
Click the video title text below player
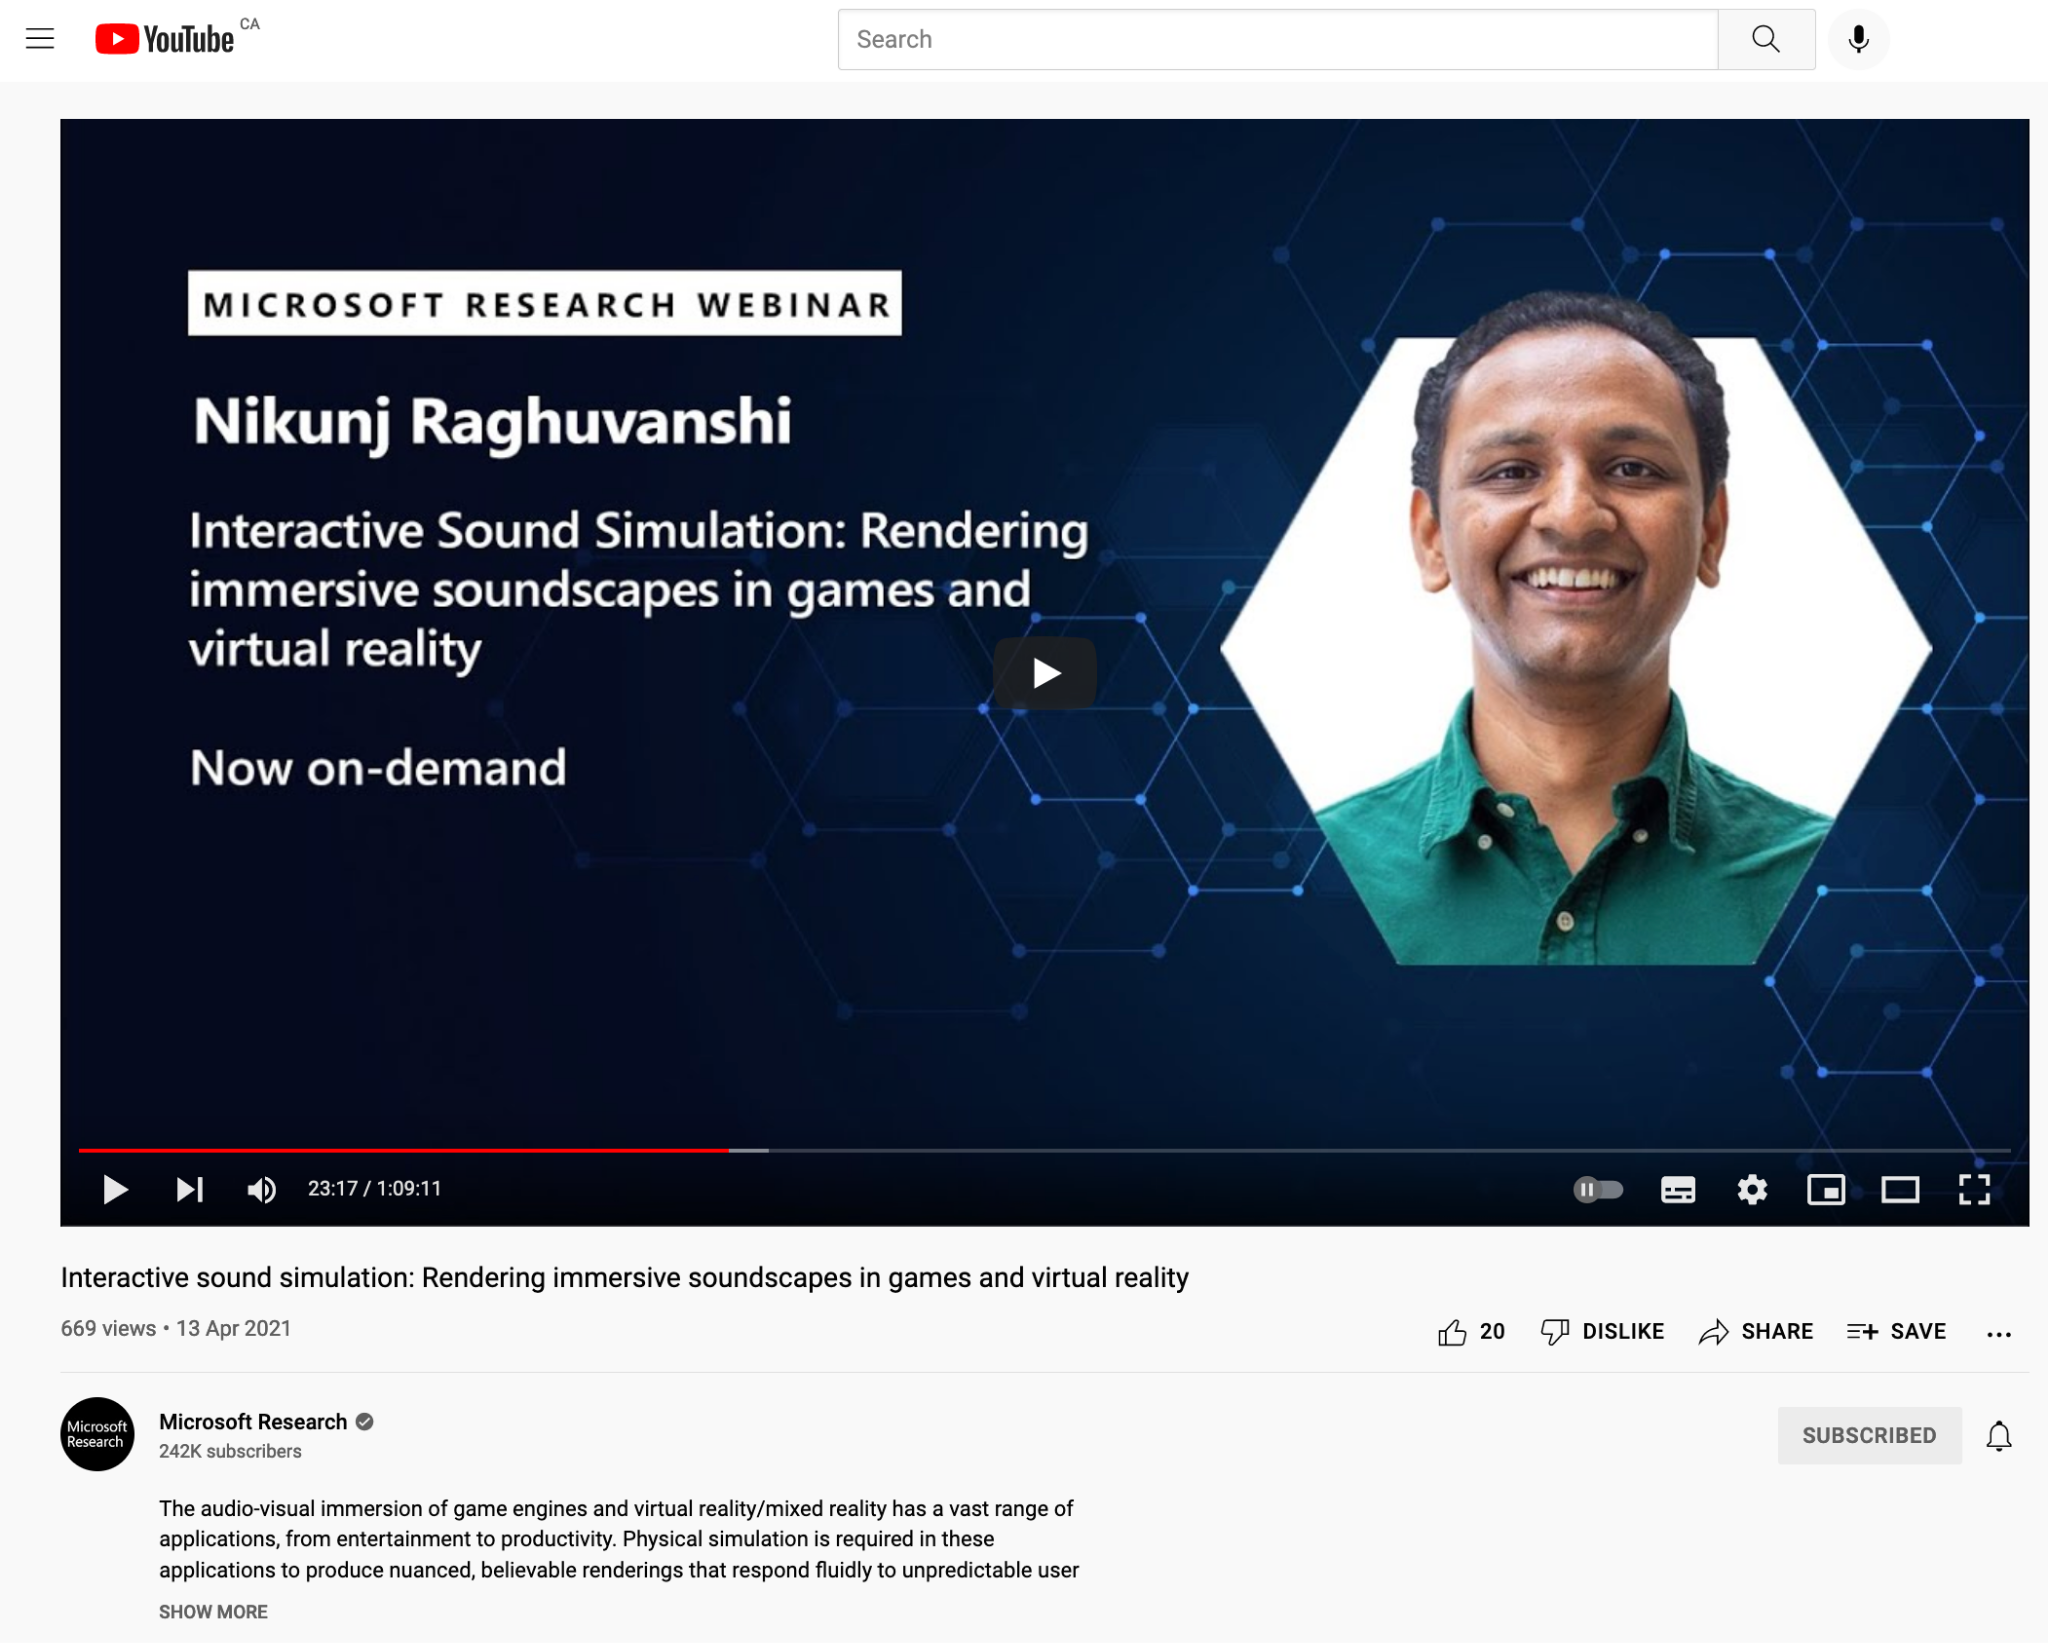[625, 1278]
